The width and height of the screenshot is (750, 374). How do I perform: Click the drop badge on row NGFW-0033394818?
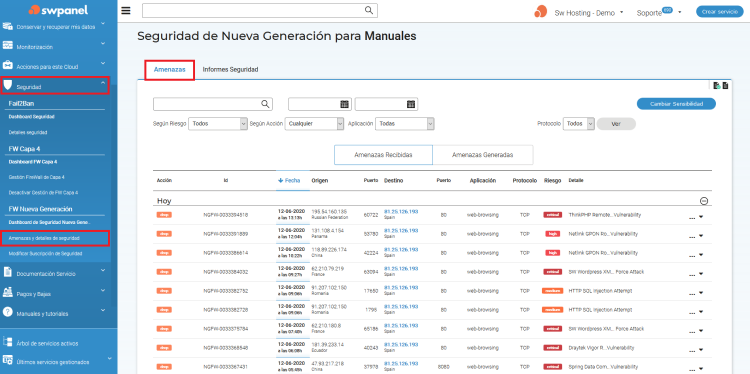[x=164, y=215]
